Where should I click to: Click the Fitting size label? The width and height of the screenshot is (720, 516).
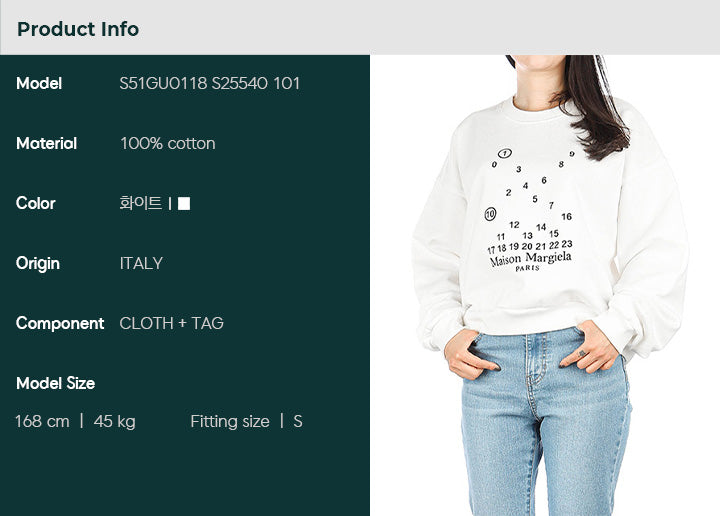coord(230,421)
